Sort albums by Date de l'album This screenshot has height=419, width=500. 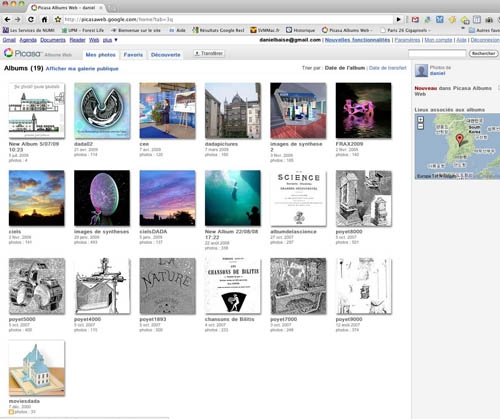pos(345,68)
